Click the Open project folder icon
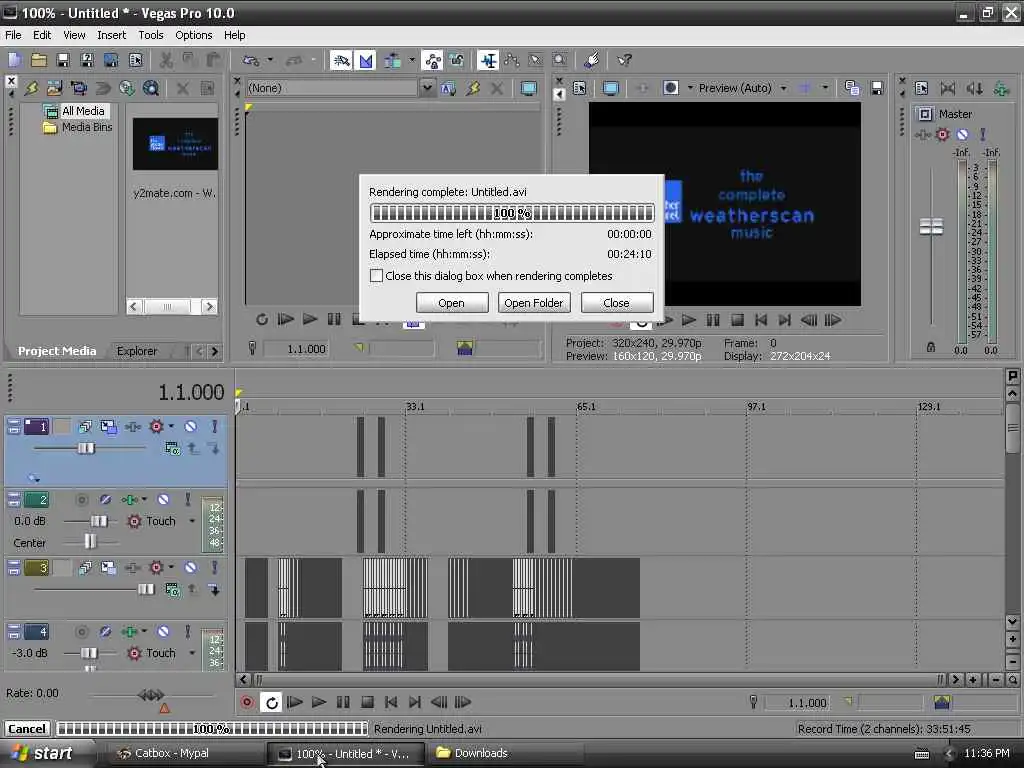Screen dimensions: 1024x768 click(x=39, y=61)
